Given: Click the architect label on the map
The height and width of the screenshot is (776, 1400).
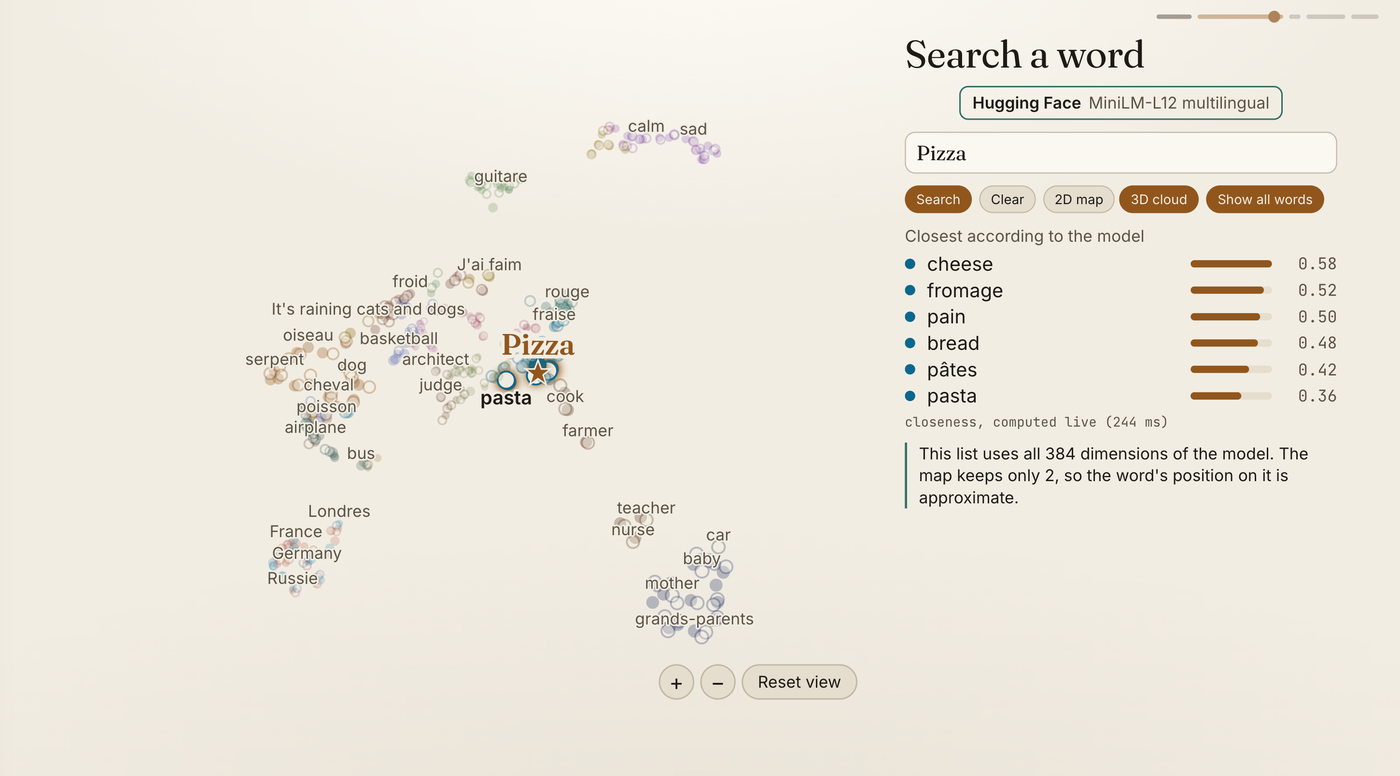Looking at the screenshot, I should point(436,360).
